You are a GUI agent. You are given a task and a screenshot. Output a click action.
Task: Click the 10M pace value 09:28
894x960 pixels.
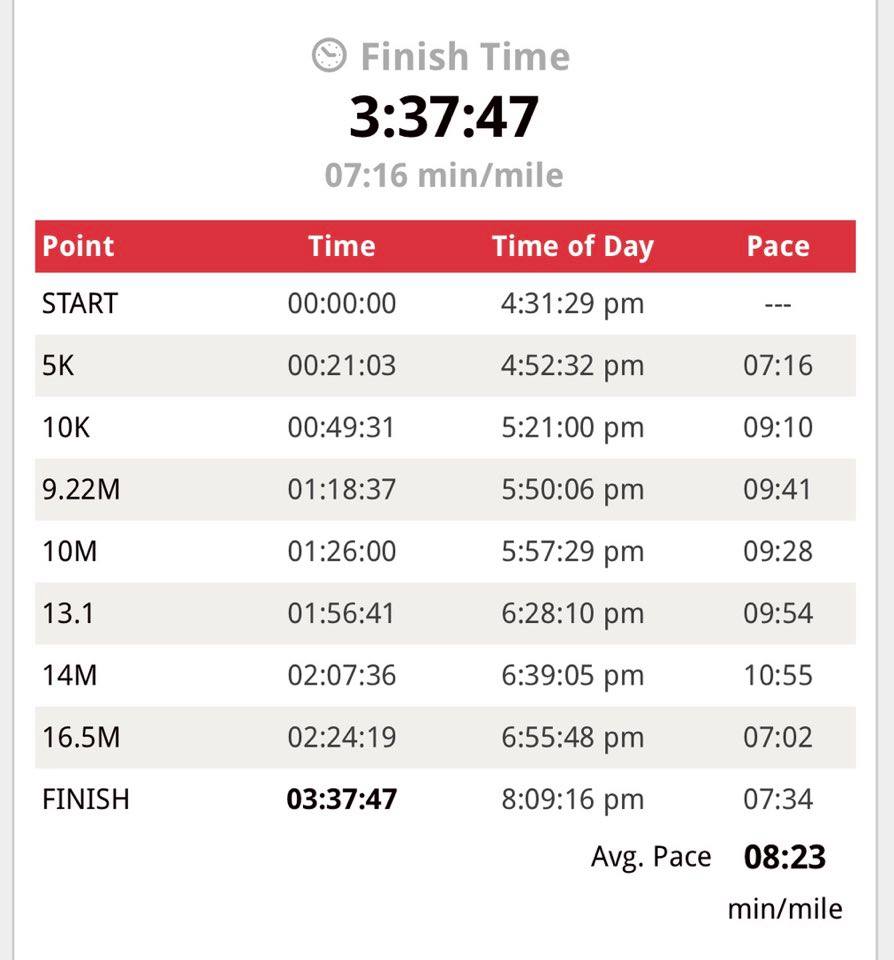pyautogui.click(x=778, y=552)
